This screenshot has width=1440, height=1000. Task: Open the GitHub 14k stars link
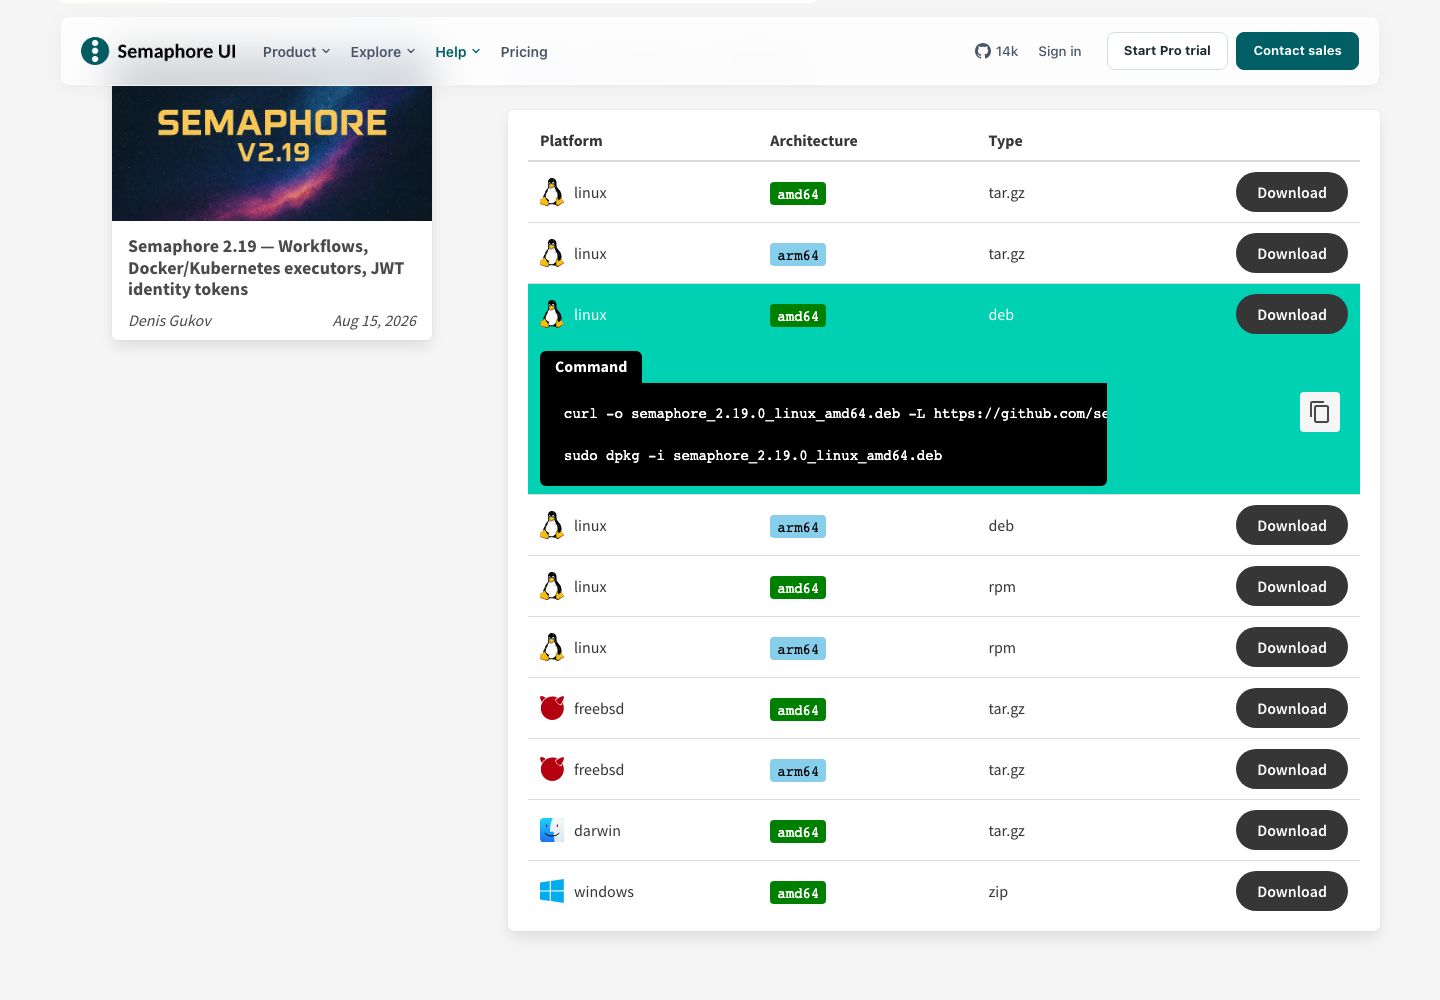point(996,51)
